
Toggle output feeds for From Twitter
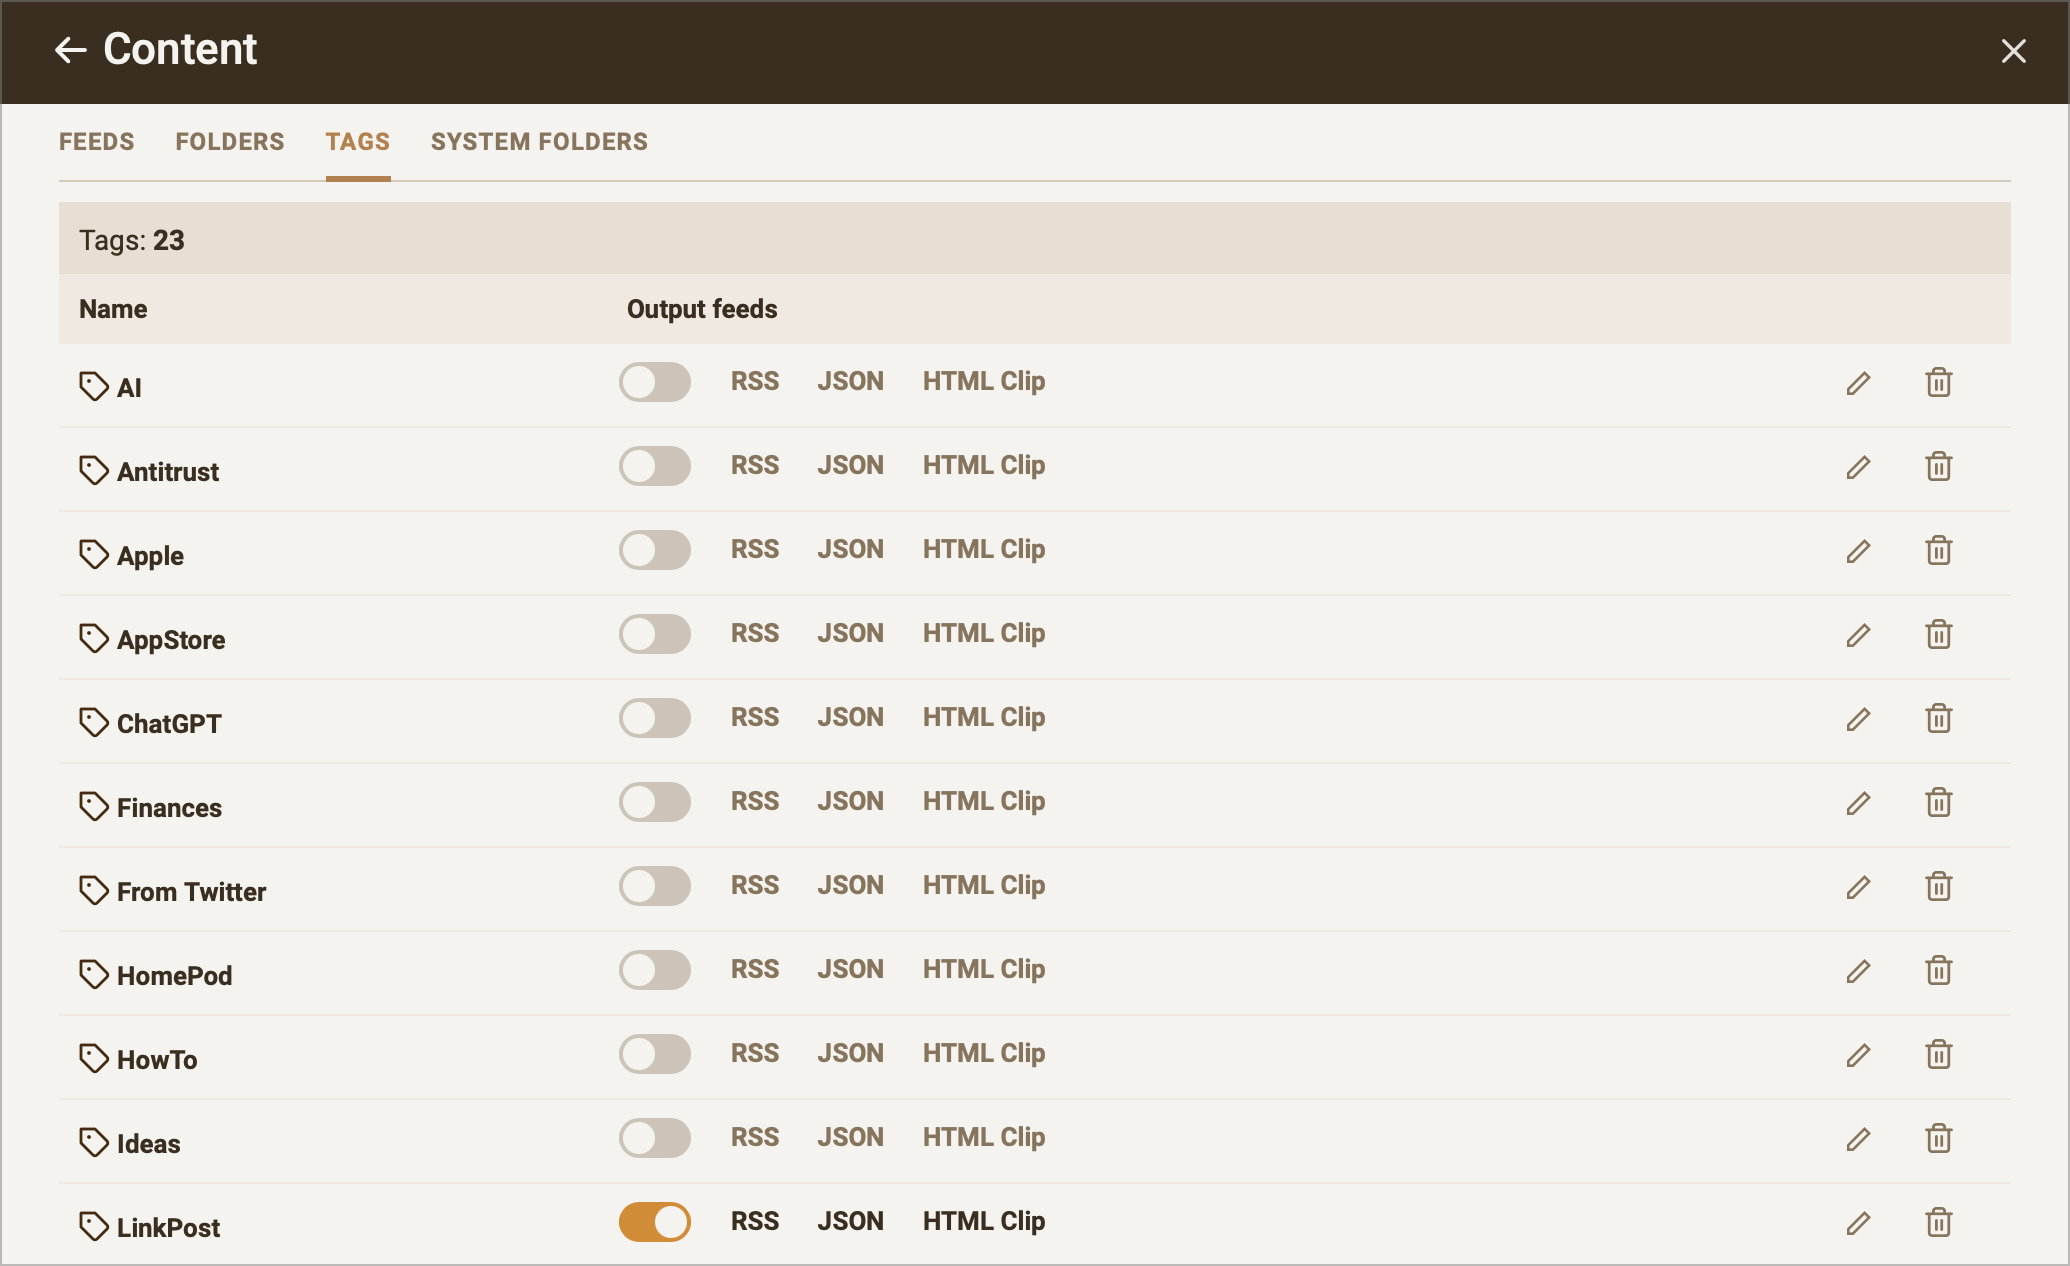coord(654,886)
